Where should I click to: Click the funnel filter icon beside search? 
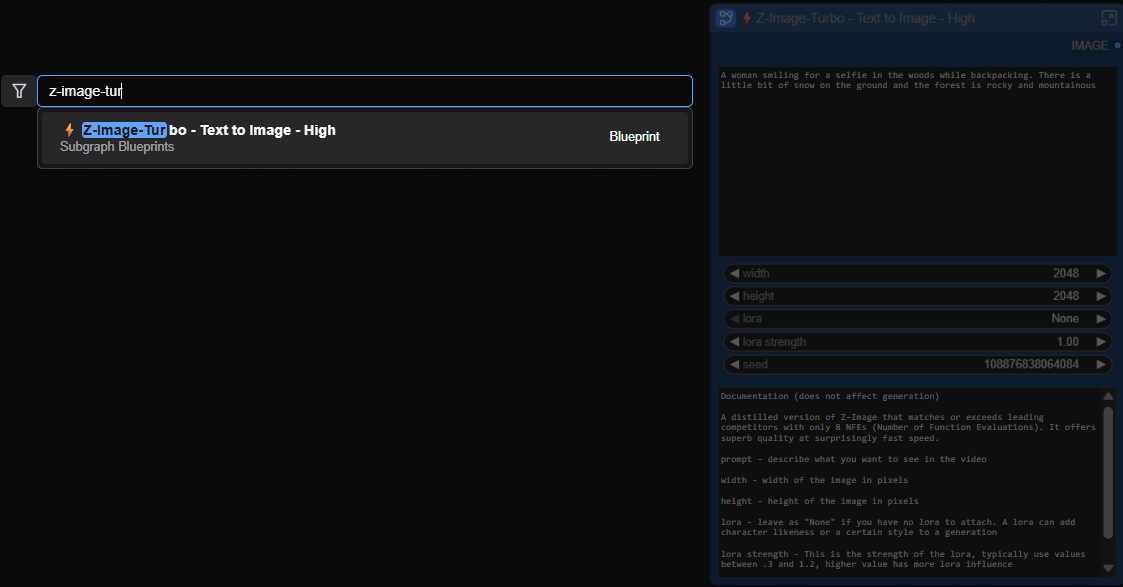click(x=19, y=91)
